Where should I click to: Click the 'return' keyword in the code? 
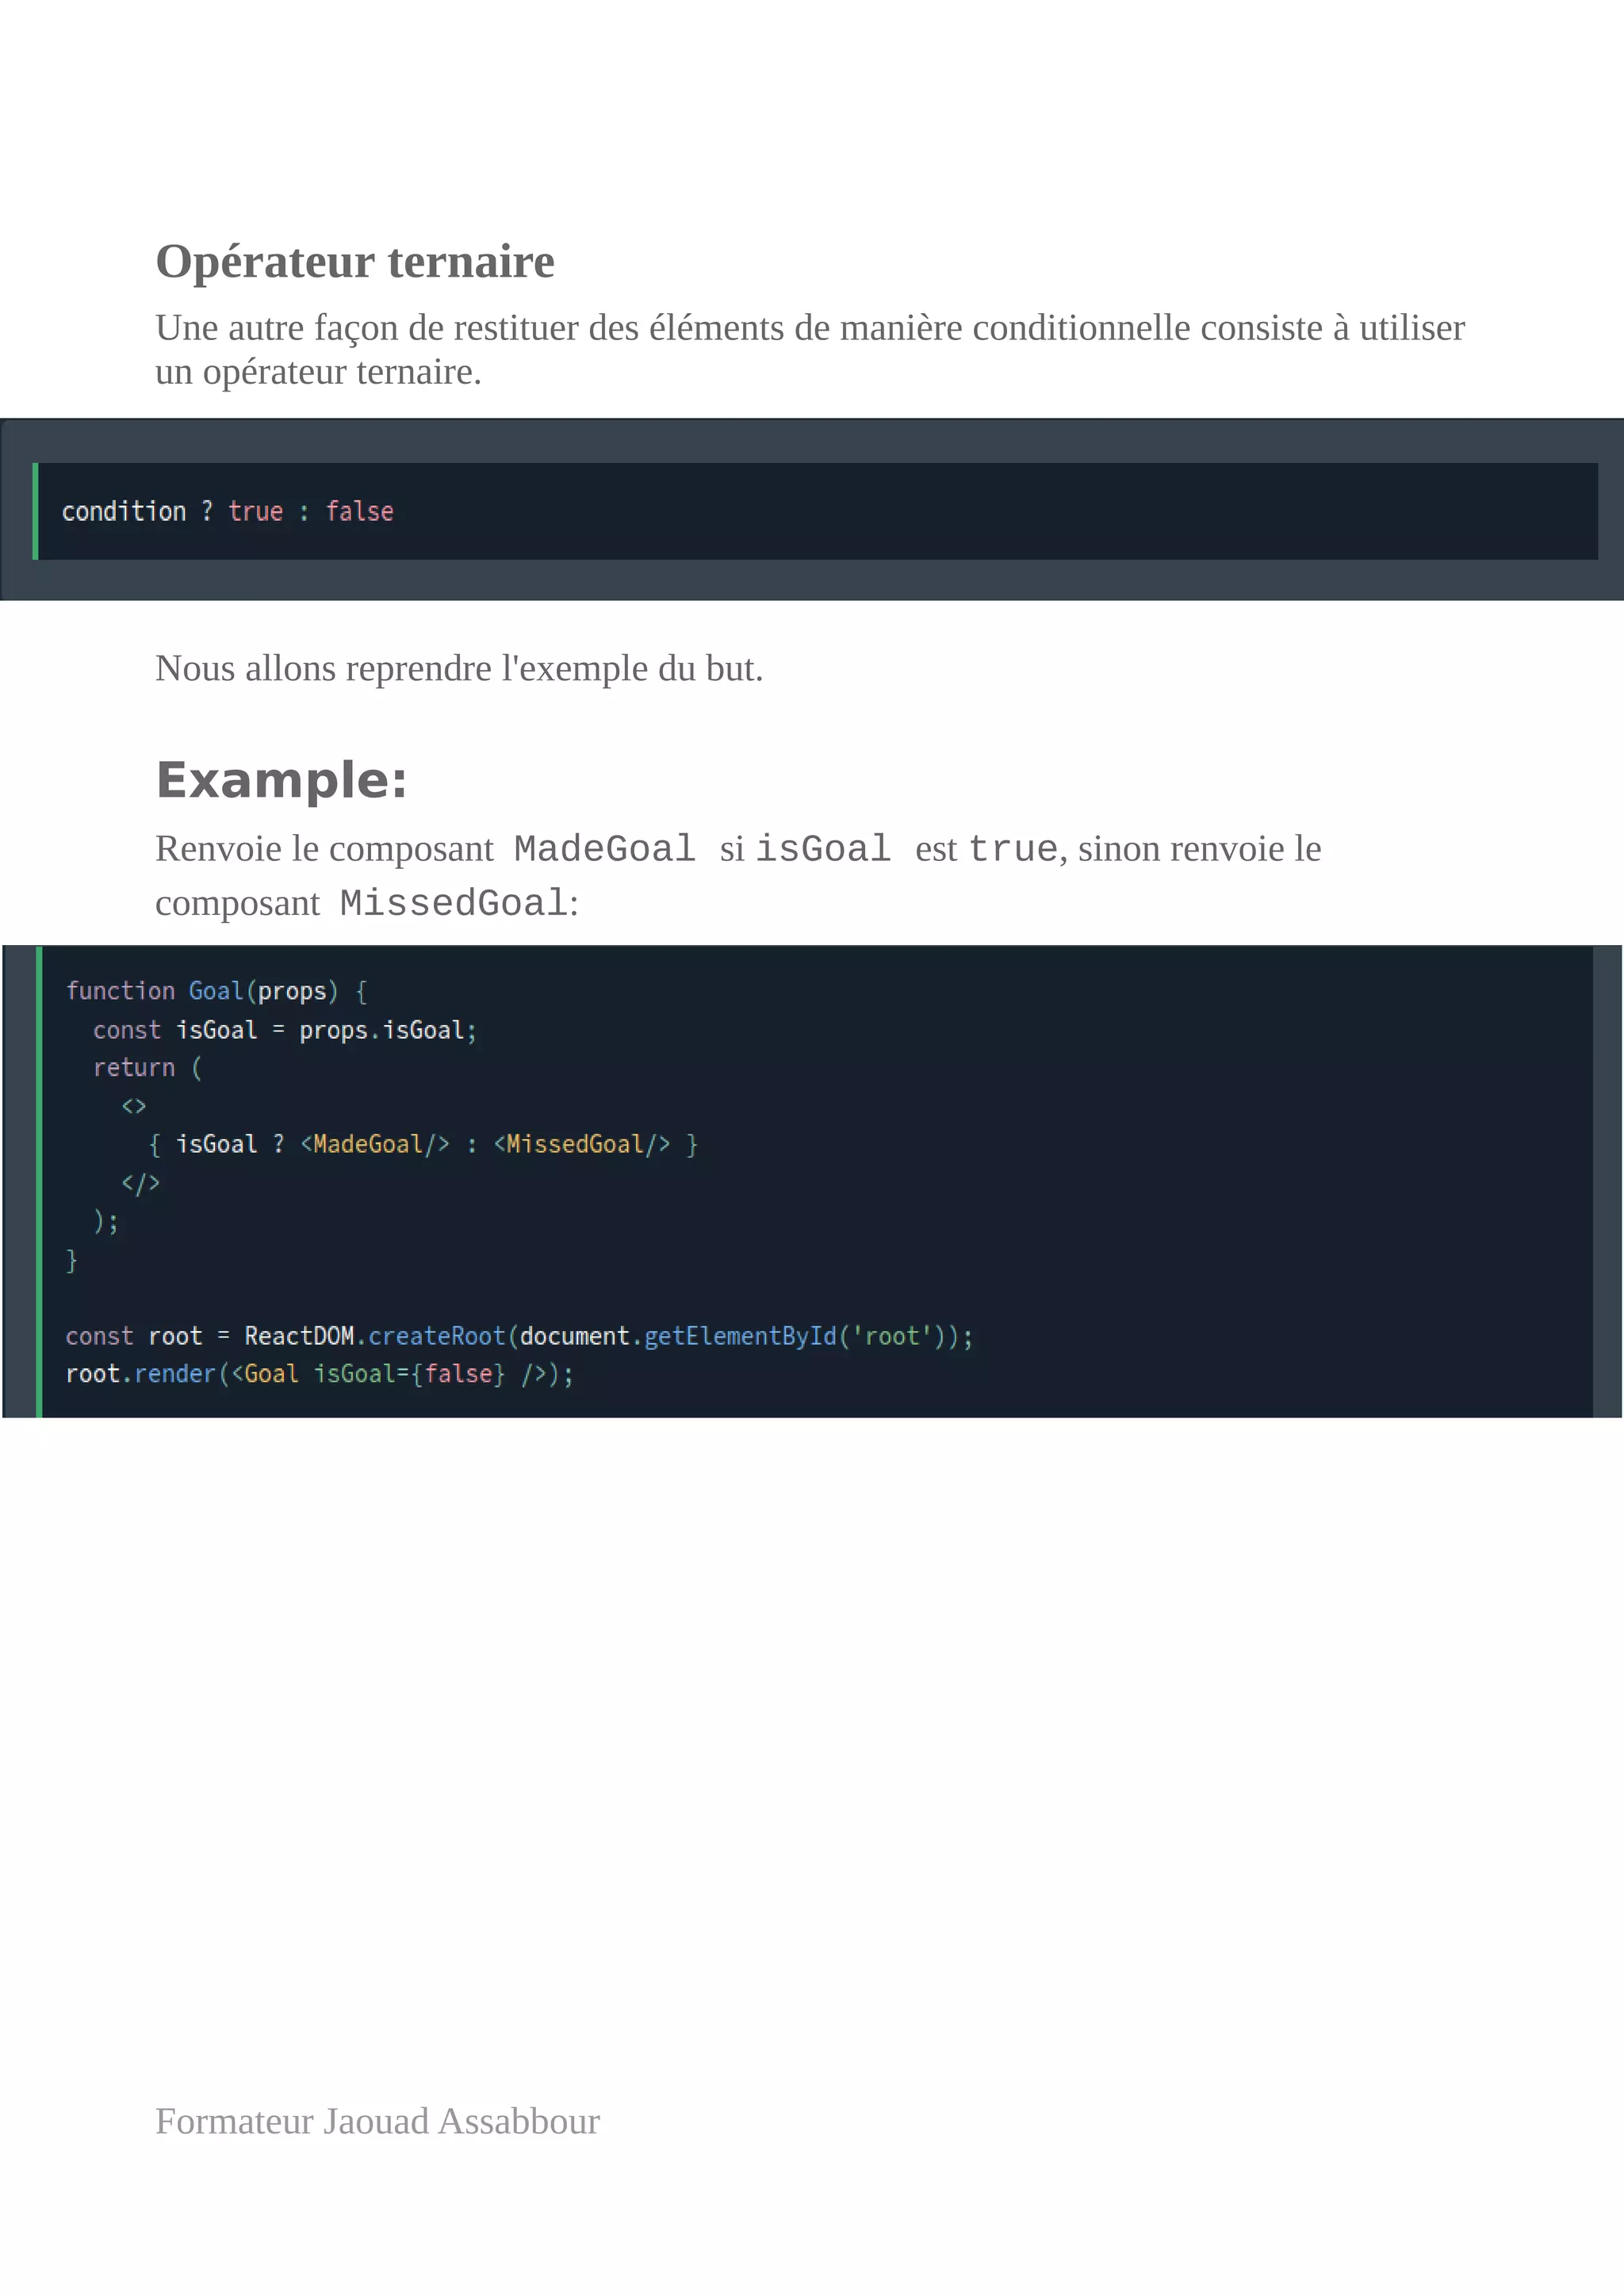click(133, 1068)
